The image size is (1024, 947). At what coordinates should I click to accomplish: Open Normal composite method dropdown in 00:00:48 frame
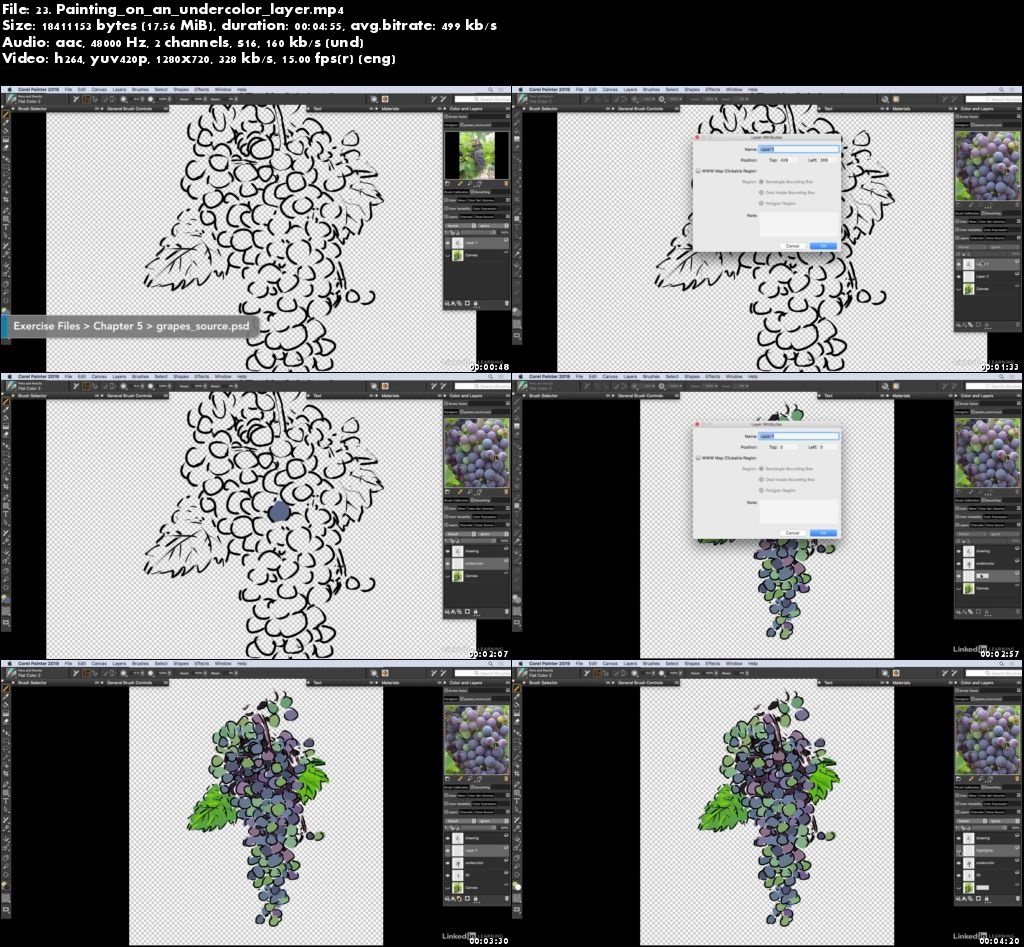tap(459, 225)
